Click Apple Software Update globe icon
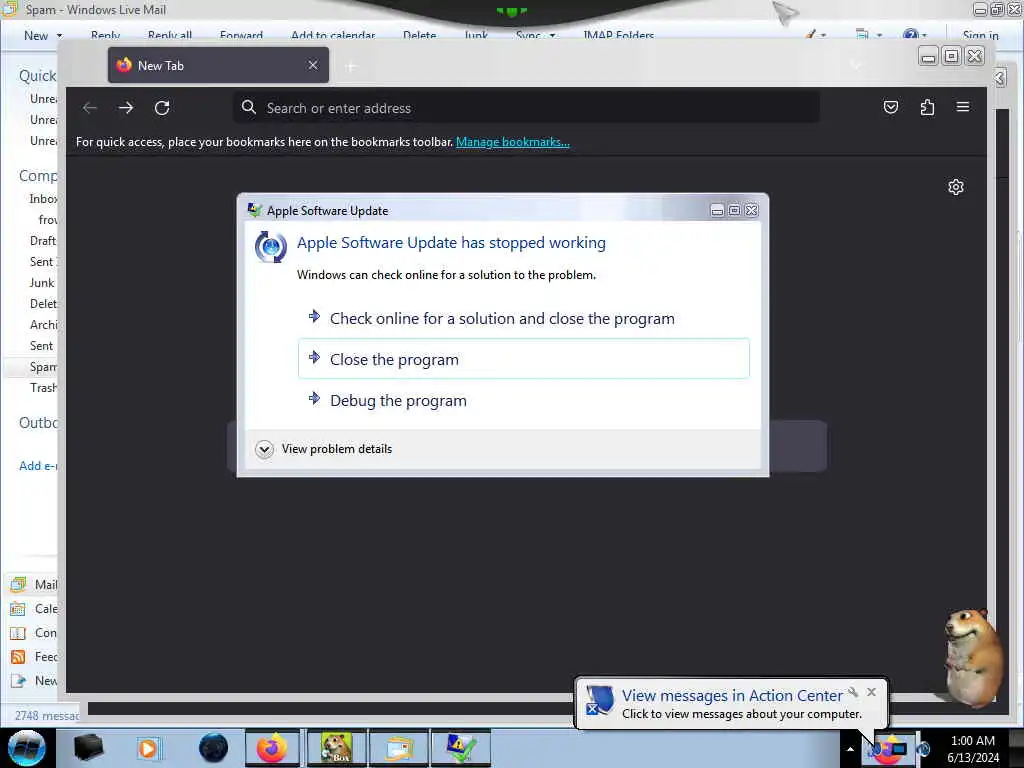This screenshot has height=768, width=1024. click(270, 247)
